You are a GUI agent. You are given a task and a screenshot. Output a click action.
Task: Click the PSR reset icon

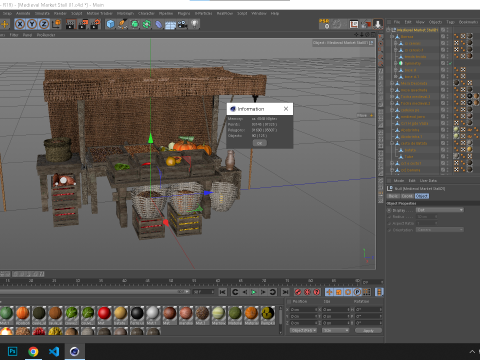tap(325, 23)
